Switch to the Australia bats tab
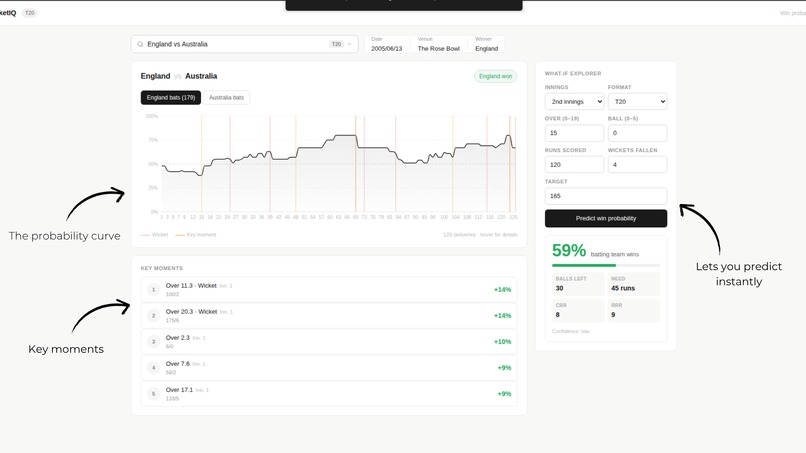The height and width of the screenshot is (453, 806). click(226, 98)
